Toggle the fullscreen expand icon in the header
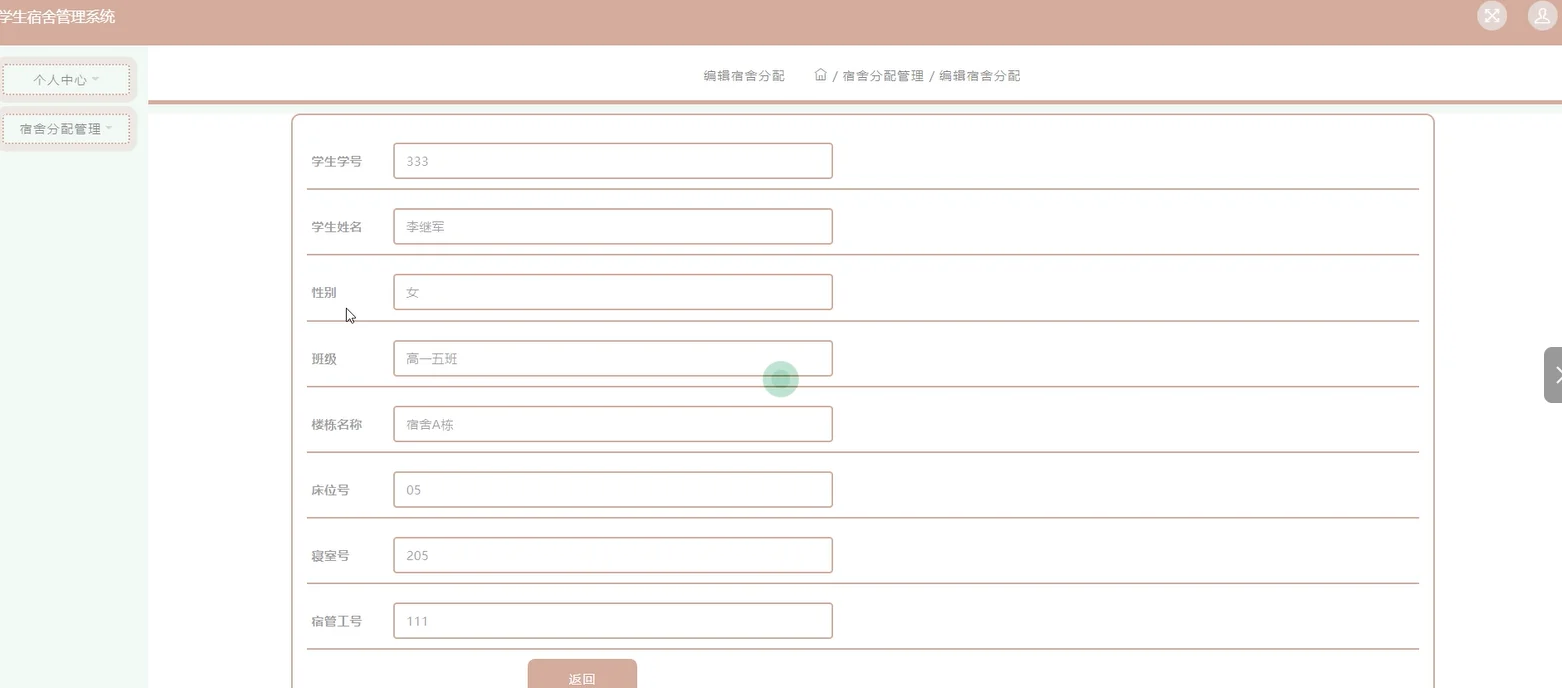Screen dimensions: 1562x688 1491,16
